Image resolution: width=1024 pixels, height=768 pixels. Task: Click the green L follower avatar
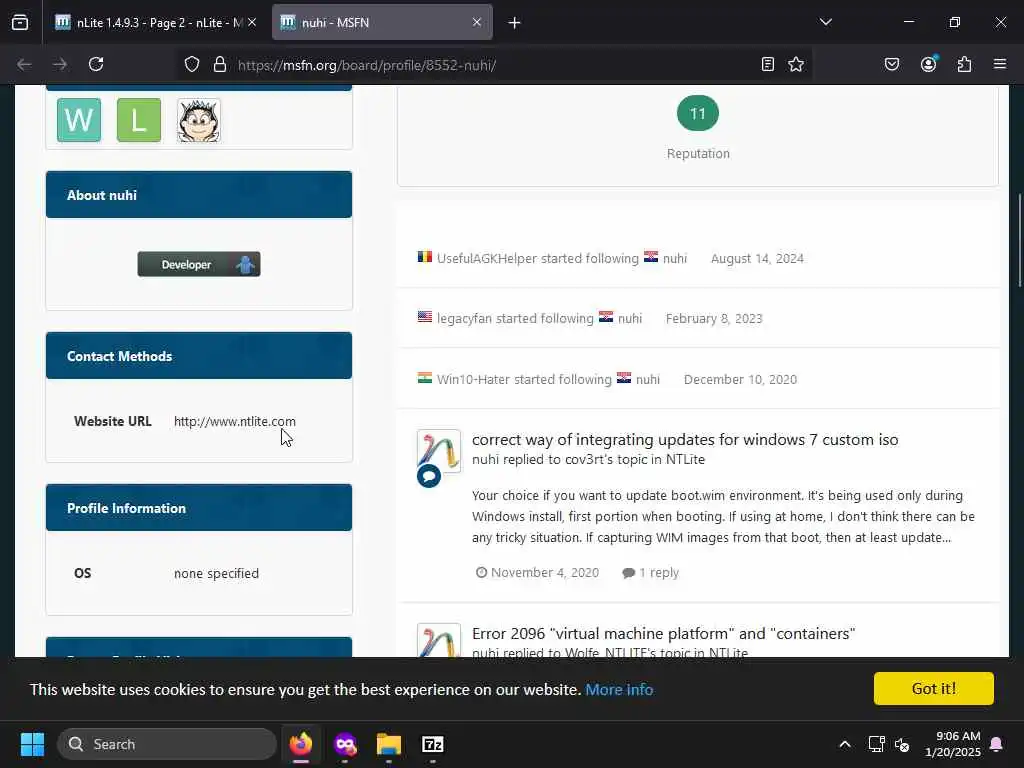pos(139,120)
